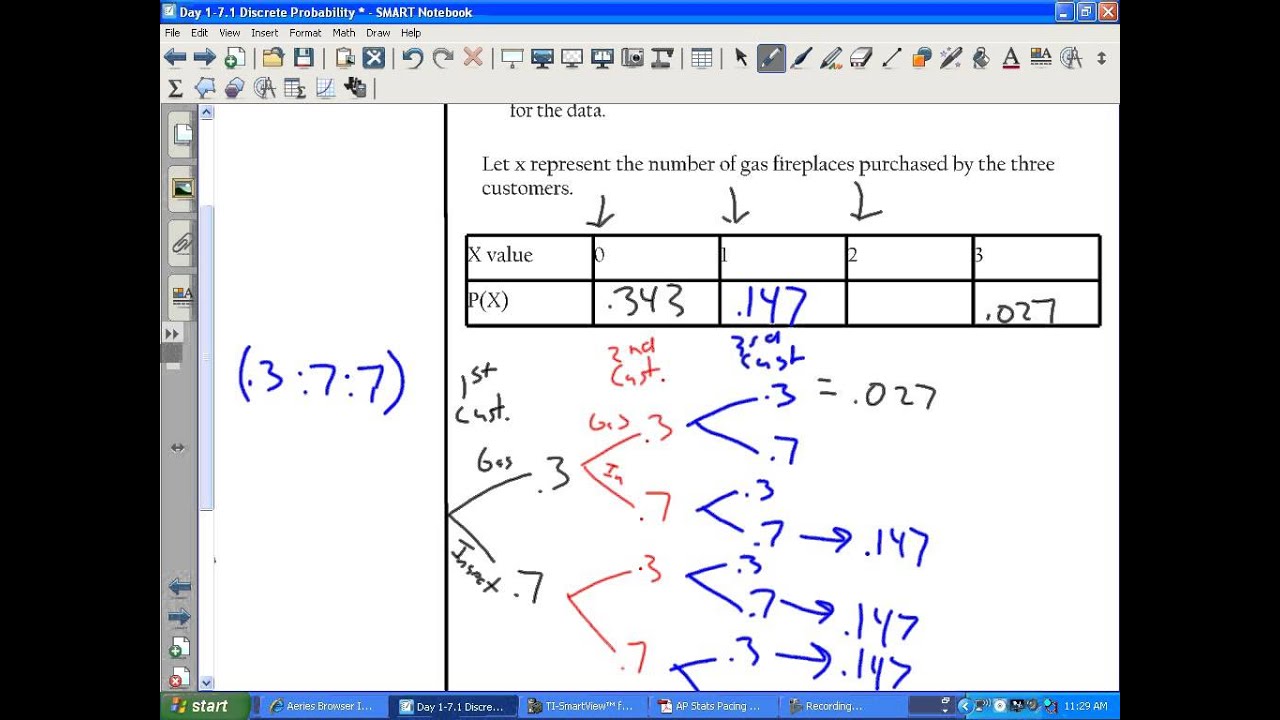The height and width of the screenshot is (720, 1280).
Task: Open the Format menu
Action: [305, 33]
